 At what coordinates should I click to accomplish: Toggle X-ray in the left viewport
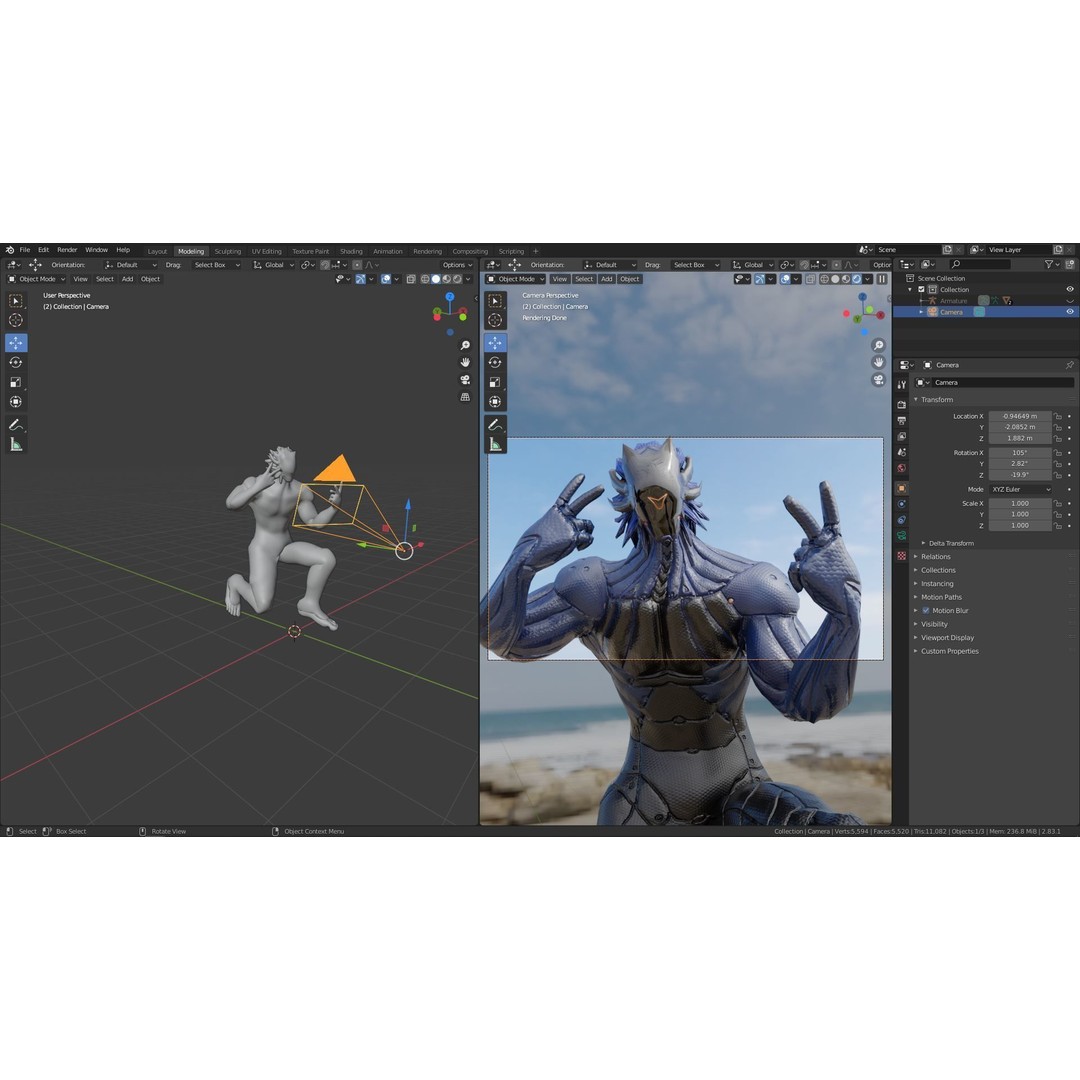[411, 280]
